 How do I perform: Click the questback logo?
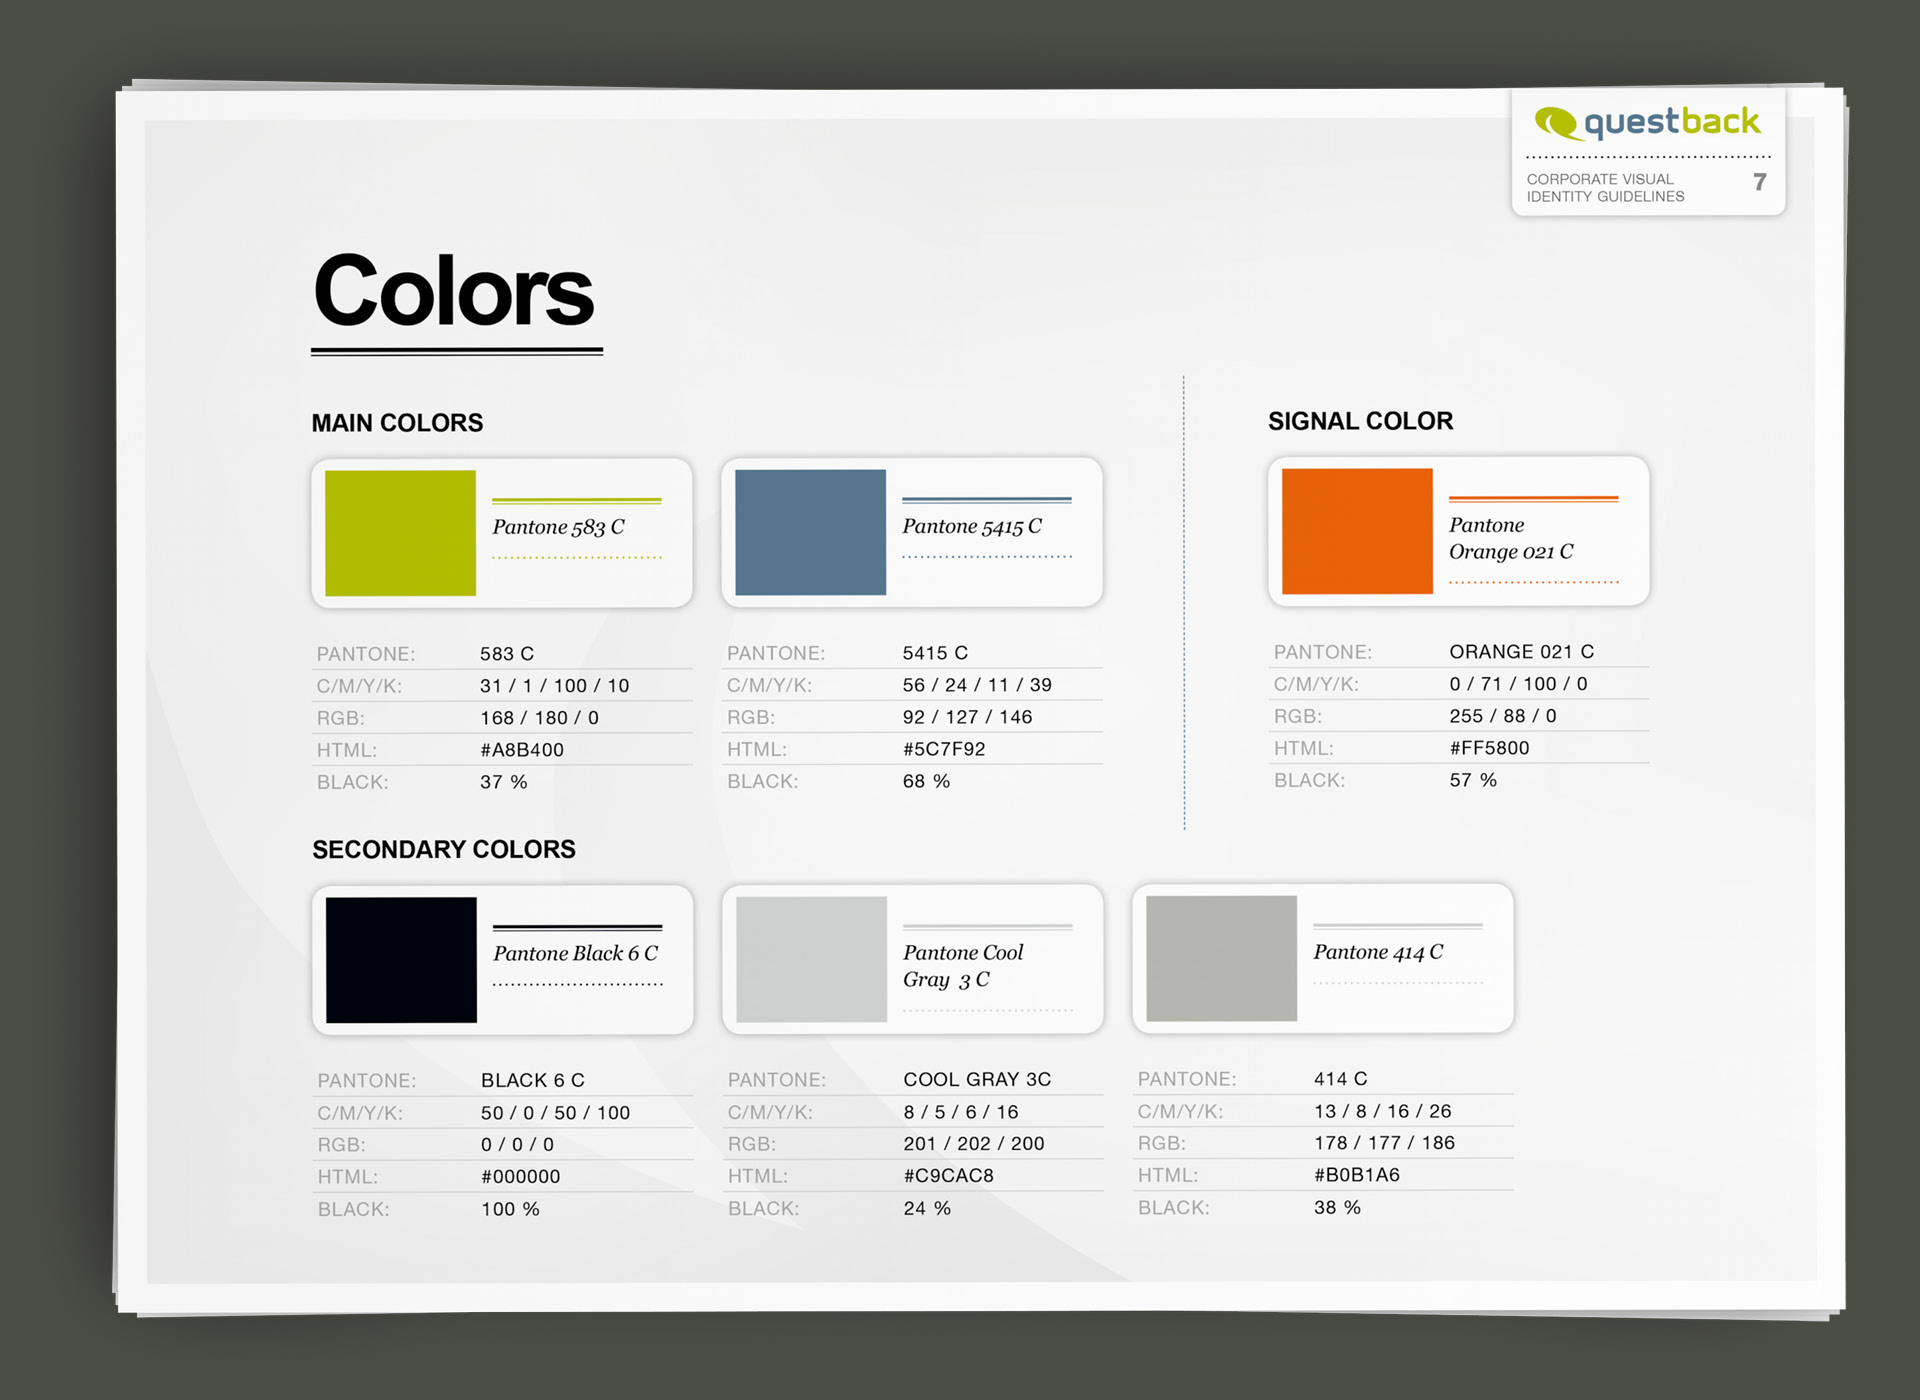click(1647, 123)
